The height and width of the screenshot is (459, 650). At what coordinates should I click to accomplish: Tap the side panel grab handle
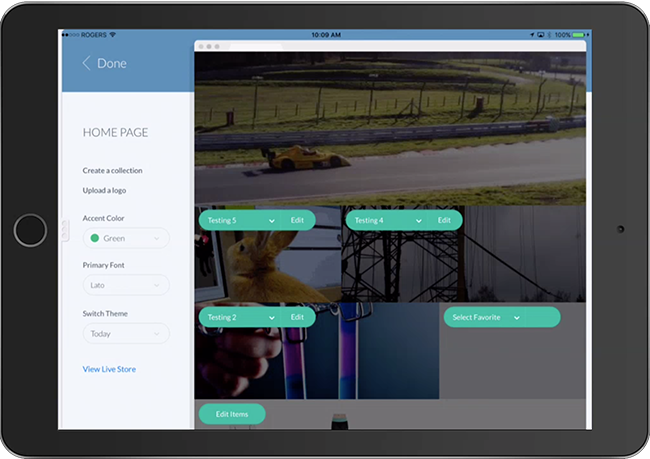point(65,230)
